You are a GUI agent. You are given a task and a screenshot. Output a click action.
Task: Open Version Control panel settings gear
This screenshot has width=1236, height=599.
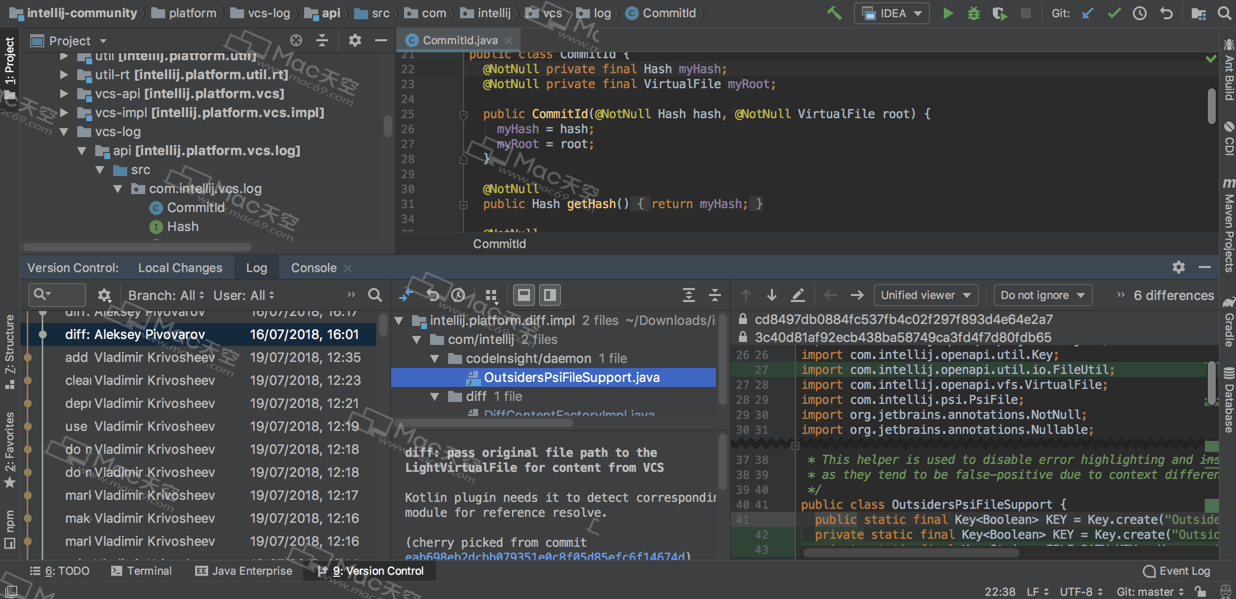pyautogui.click(x=1179, y=267)
